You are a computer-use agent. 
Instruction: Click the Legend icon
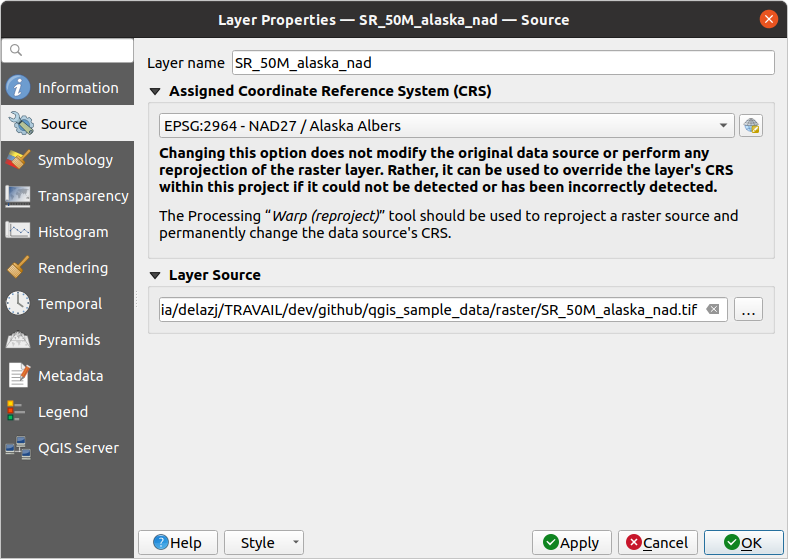tap(18, 412)
